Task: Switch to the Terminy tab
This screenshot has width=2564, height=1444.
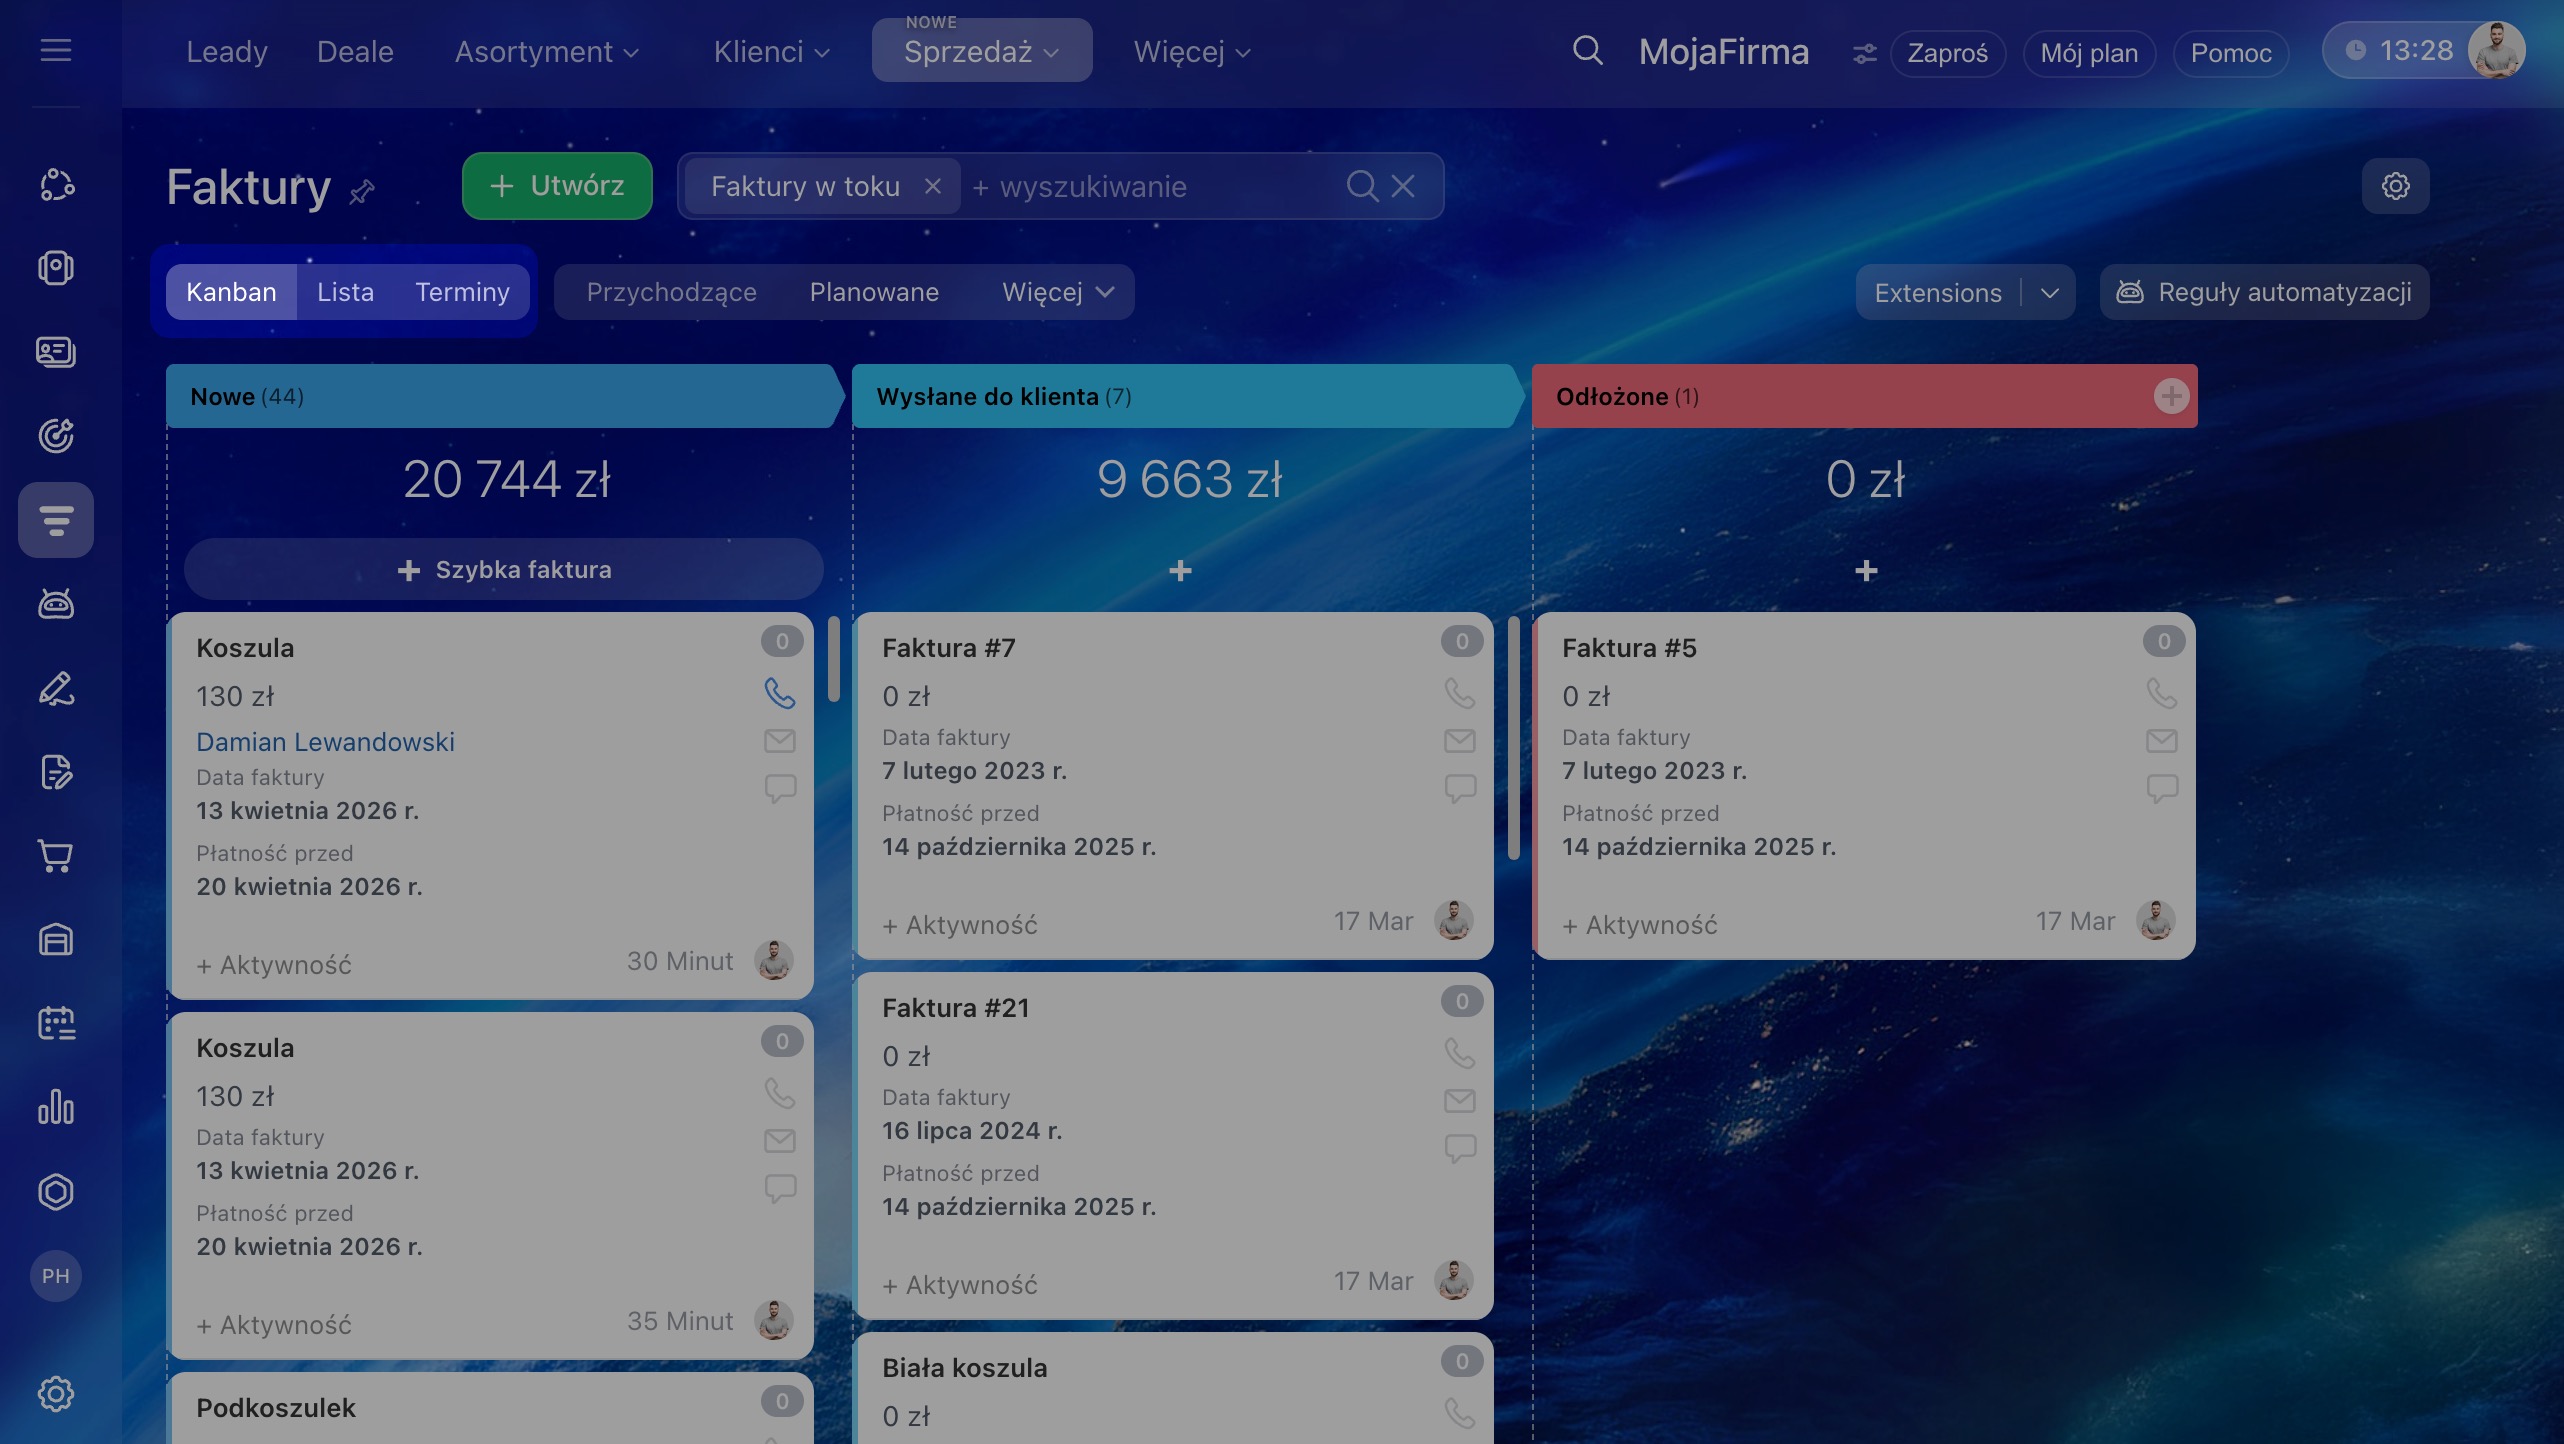Action: (x=462, y=292)
